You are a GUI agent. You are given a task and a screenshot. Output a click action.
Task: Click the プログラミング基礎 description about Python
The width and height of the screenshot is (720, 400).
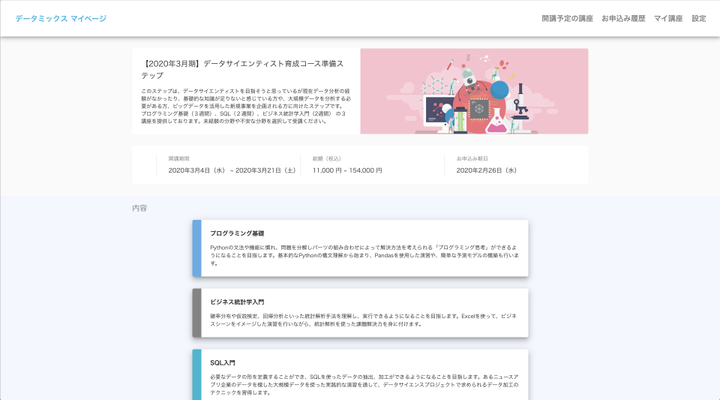pyautogui.click(x=365, y=255)
